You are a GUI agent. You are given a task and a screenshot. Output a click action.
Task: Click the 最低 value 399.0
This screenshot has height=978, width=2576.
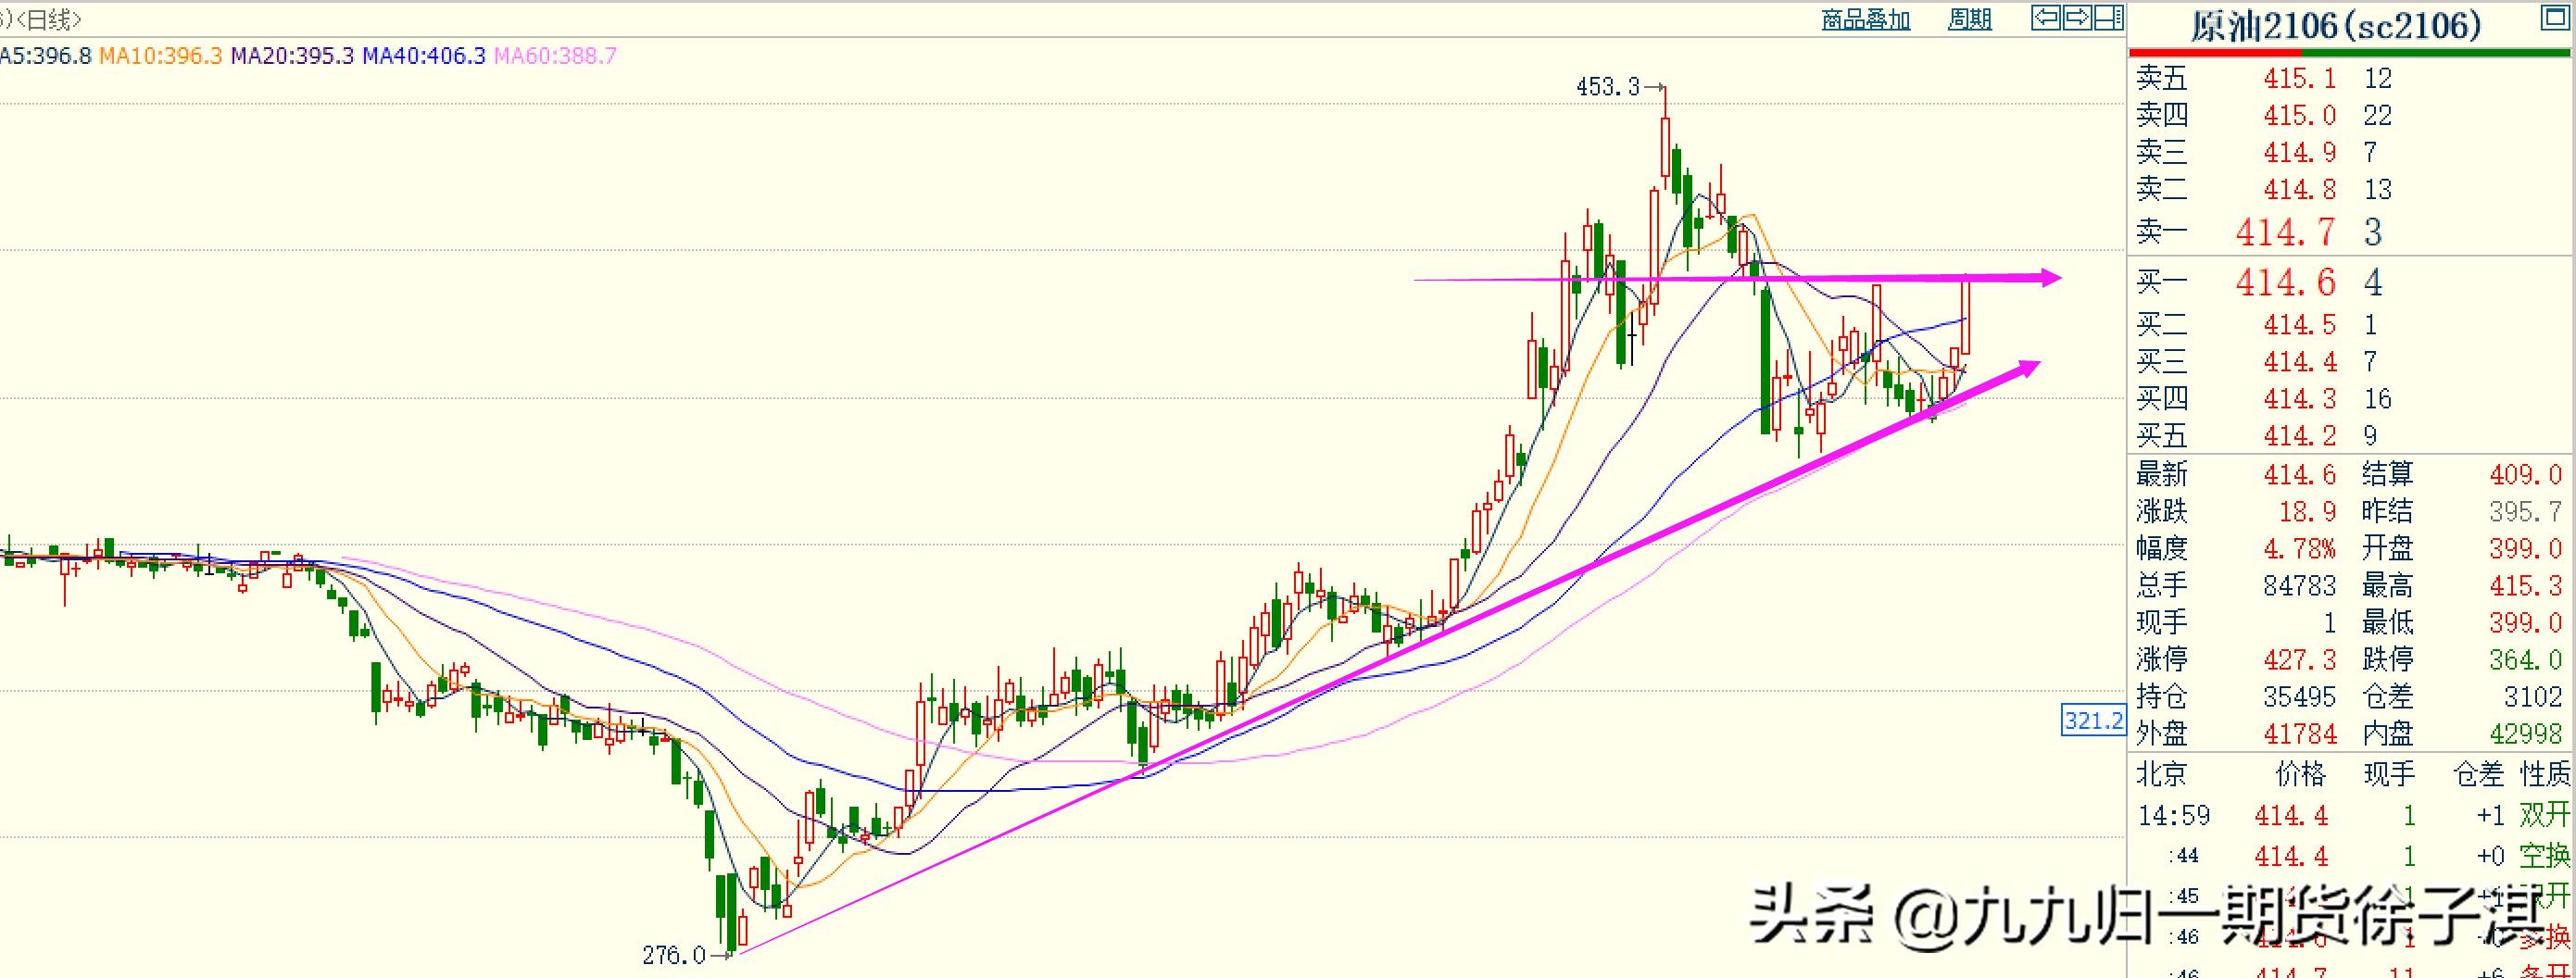click(2525, 622)
